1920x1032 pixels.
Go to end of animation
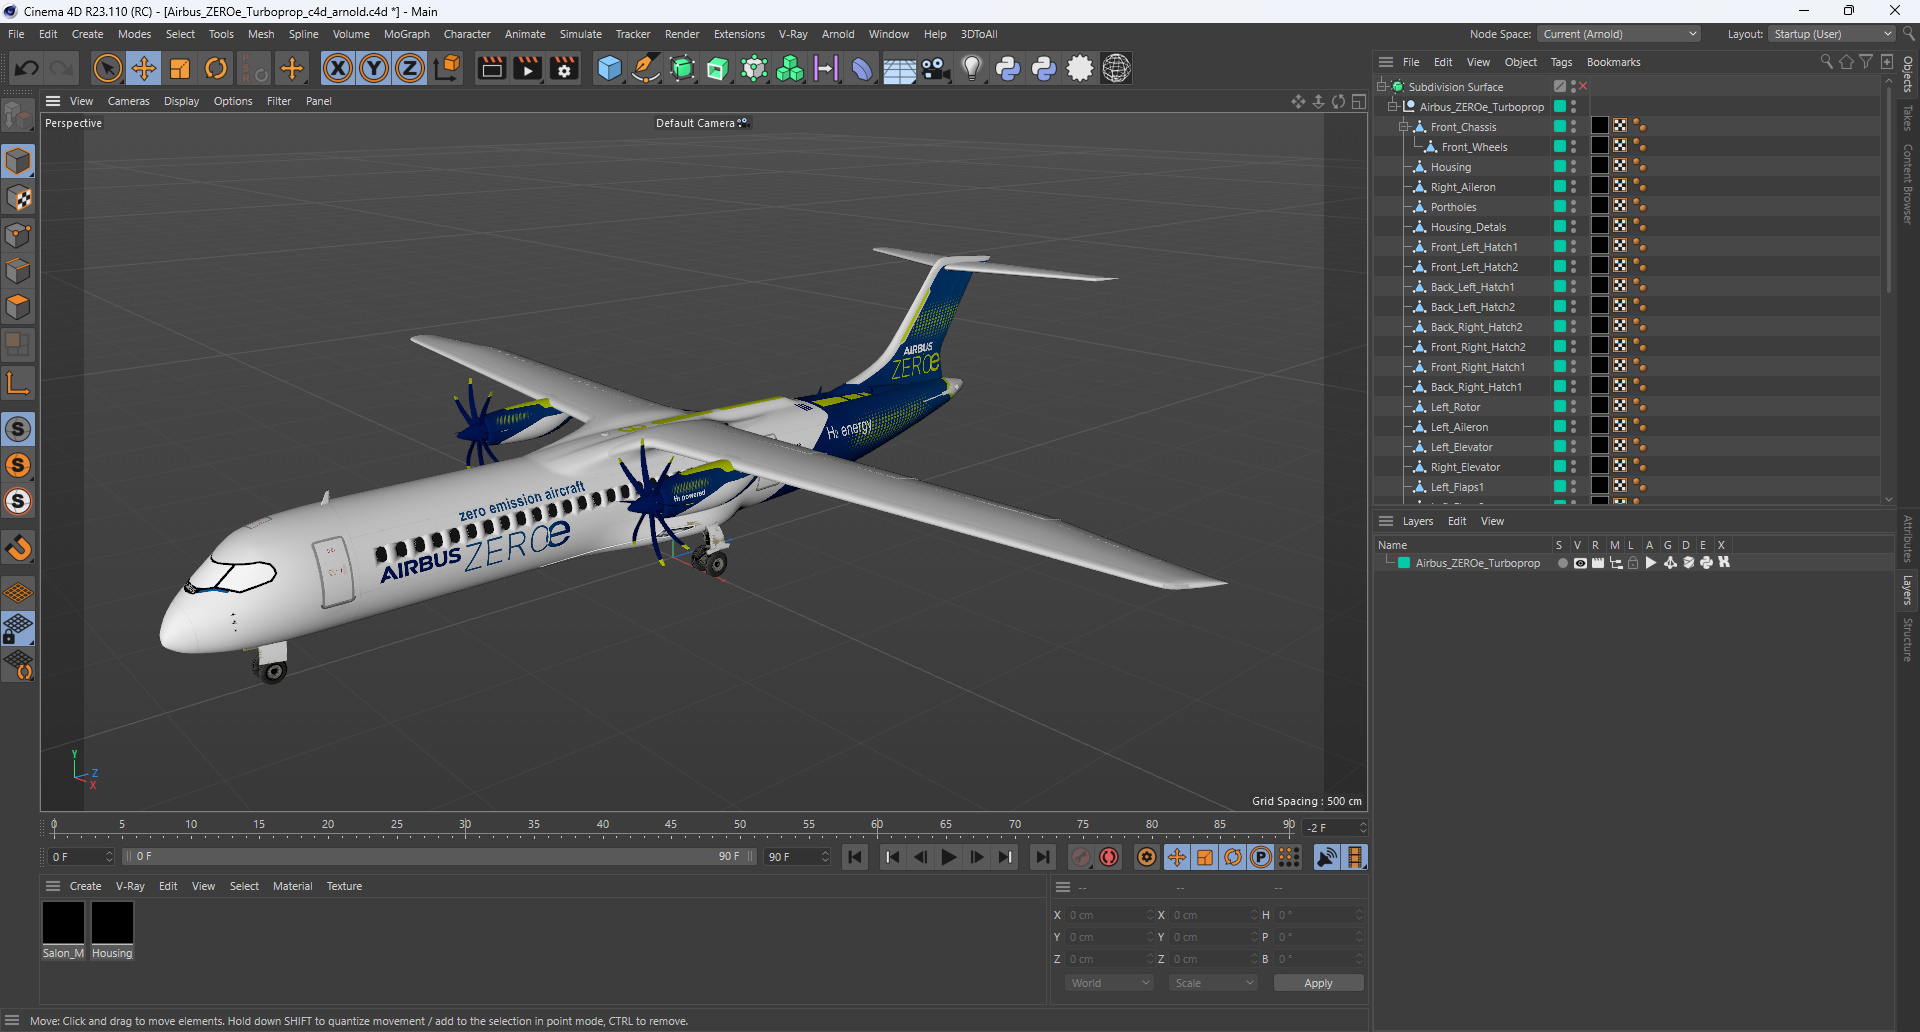point(1042,857)
